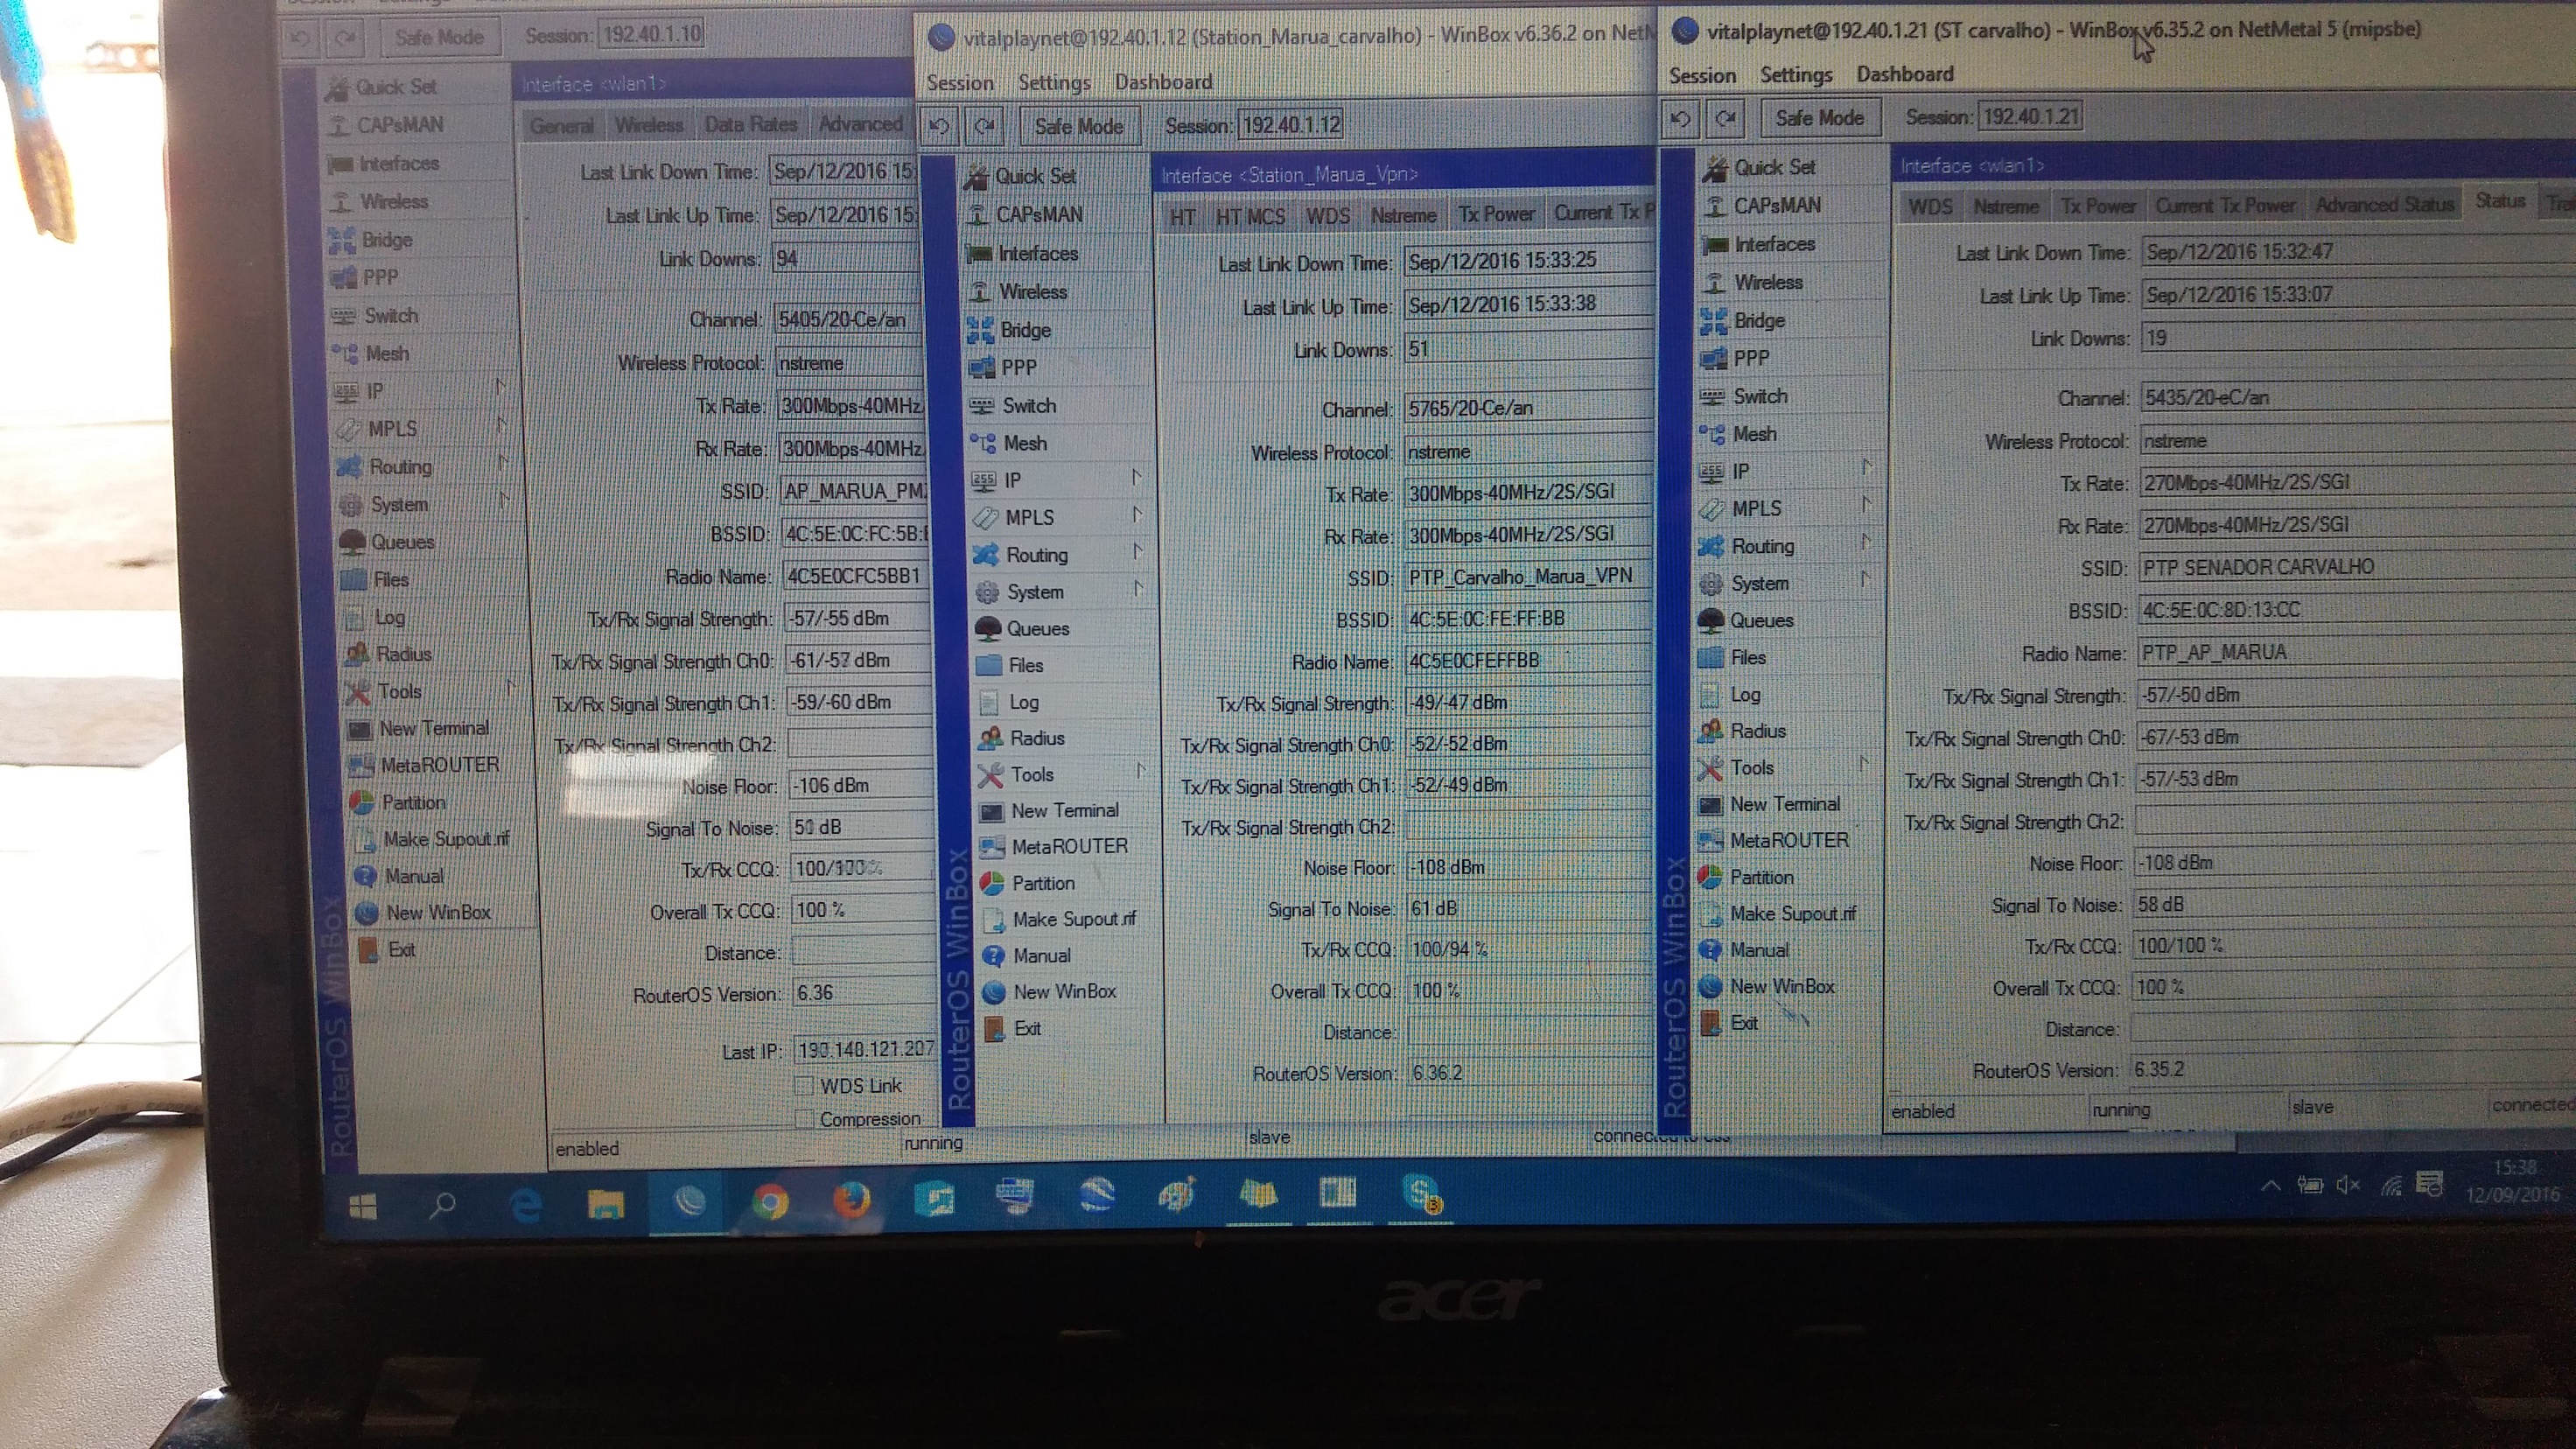Switch to Advanced Status tab in right window
Screen dimensions: 2576x1449
(2385, 205)
